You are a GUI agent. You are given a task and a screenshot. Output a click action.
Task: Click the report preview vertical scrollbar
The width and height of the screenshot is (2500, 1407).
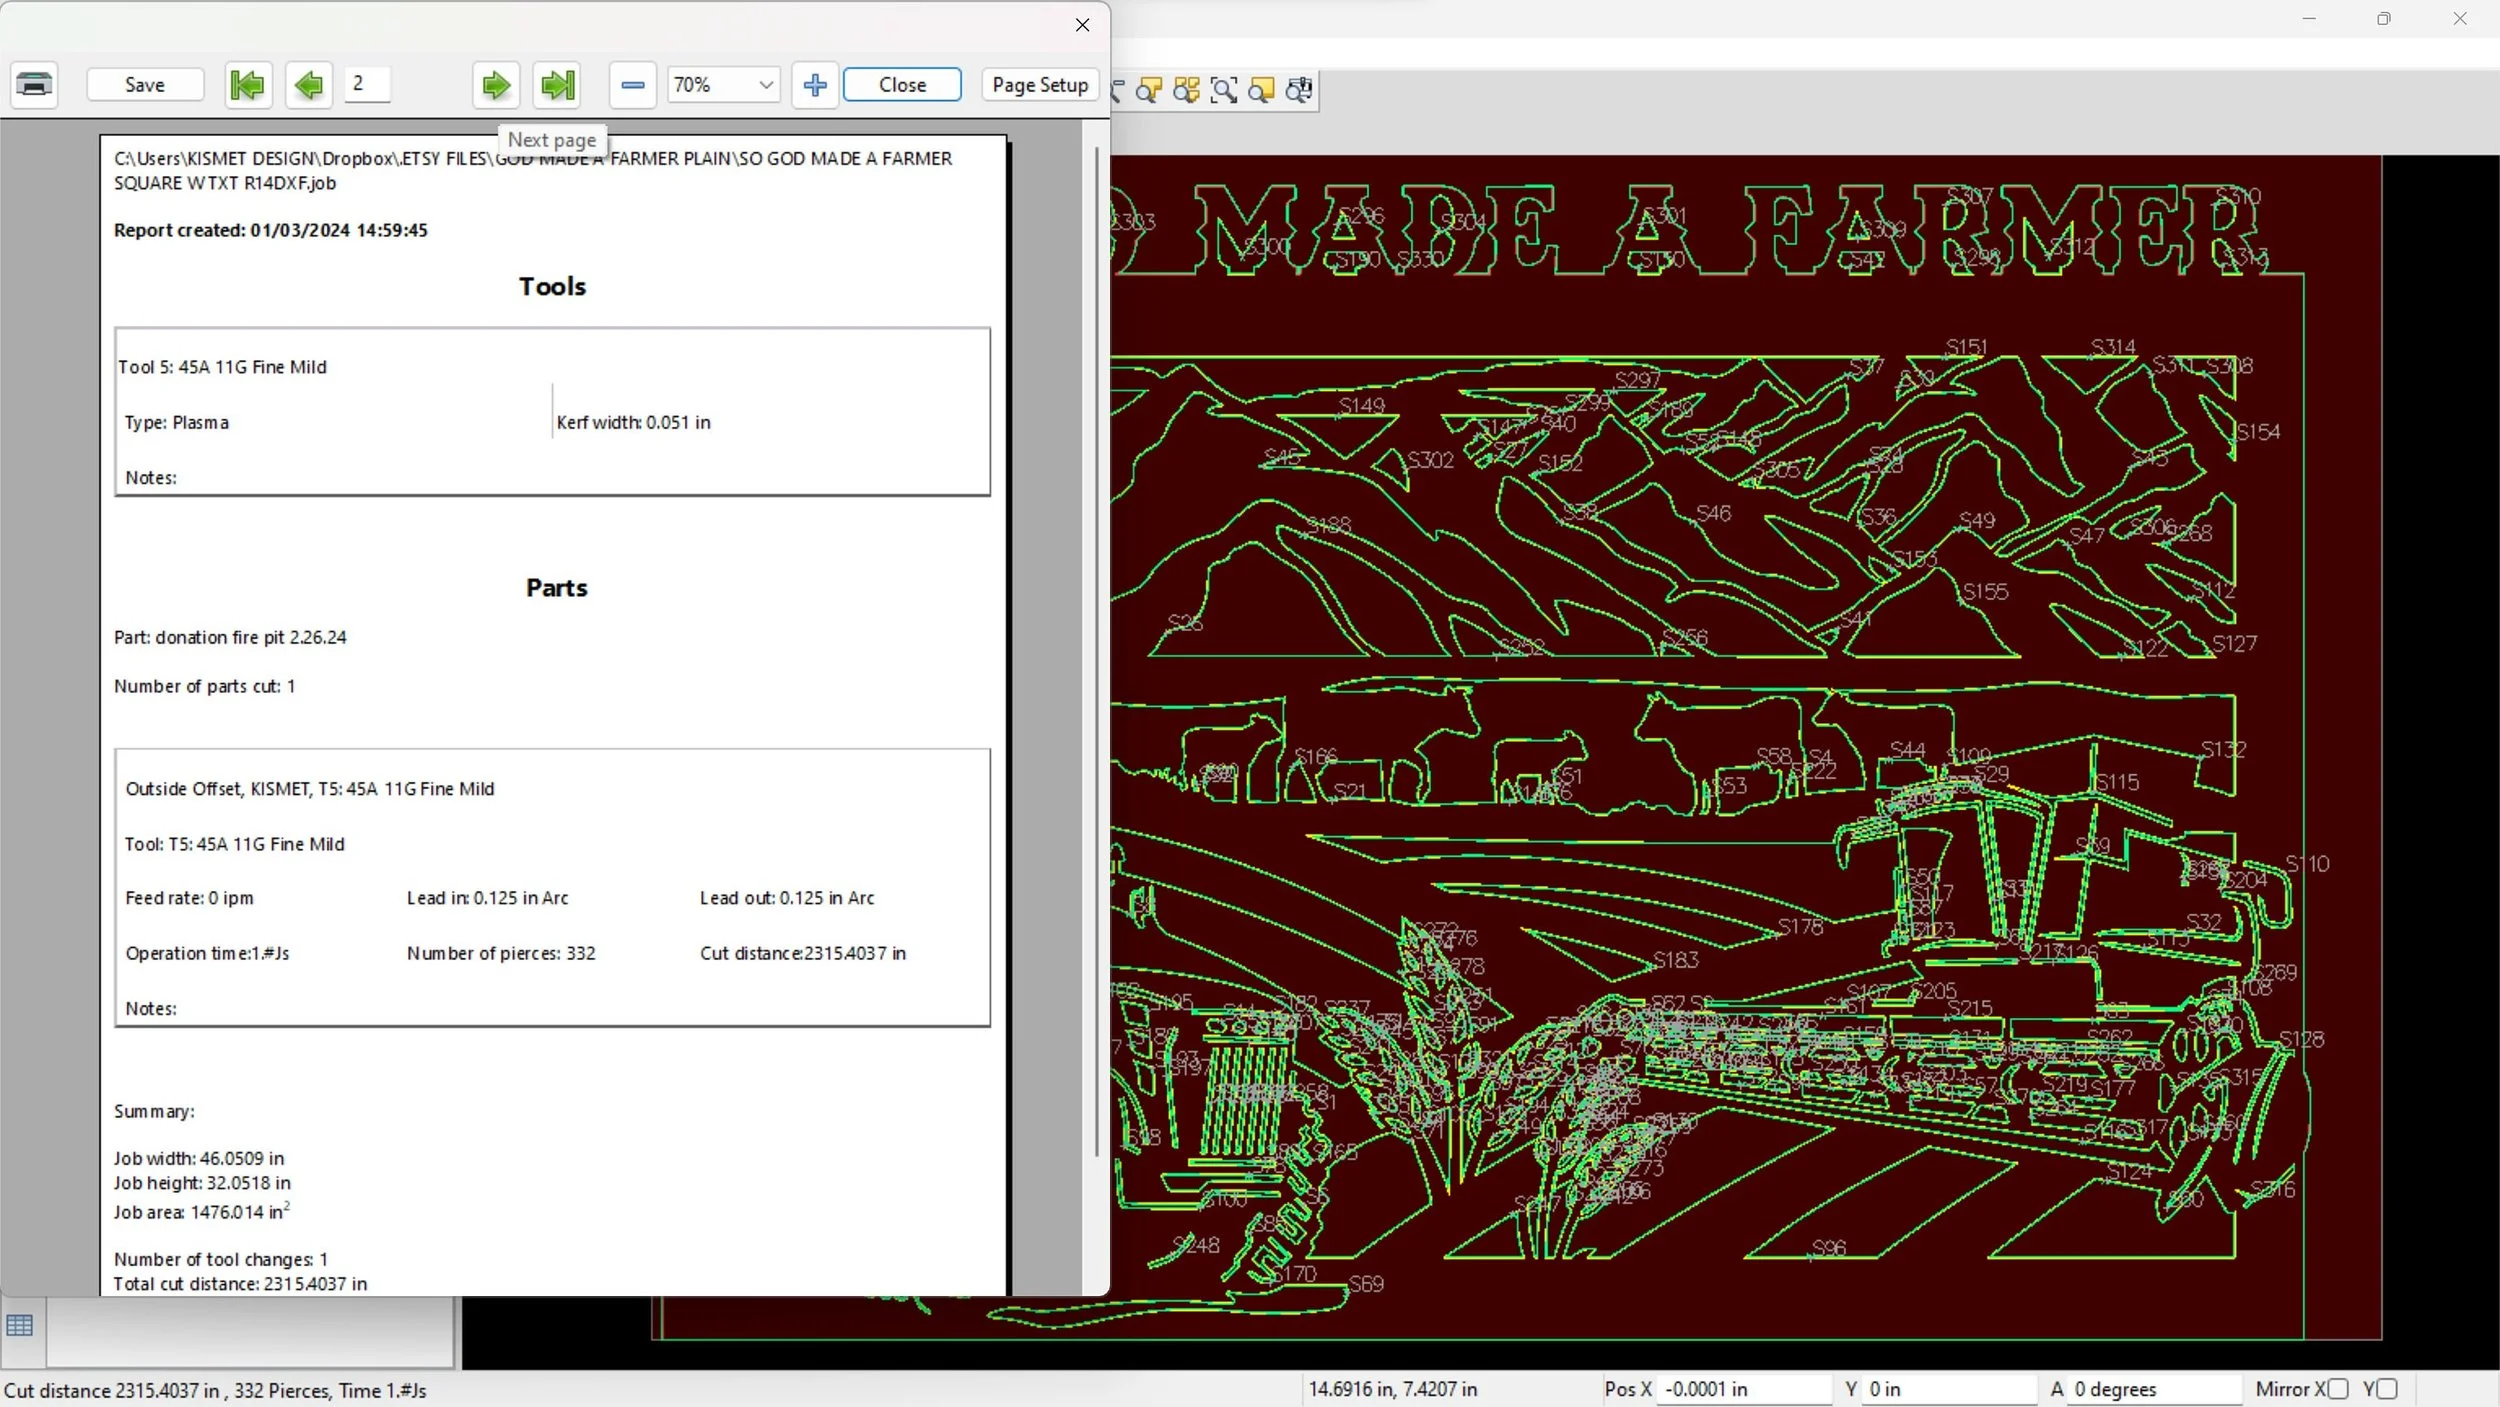[x=1096, y=650]
